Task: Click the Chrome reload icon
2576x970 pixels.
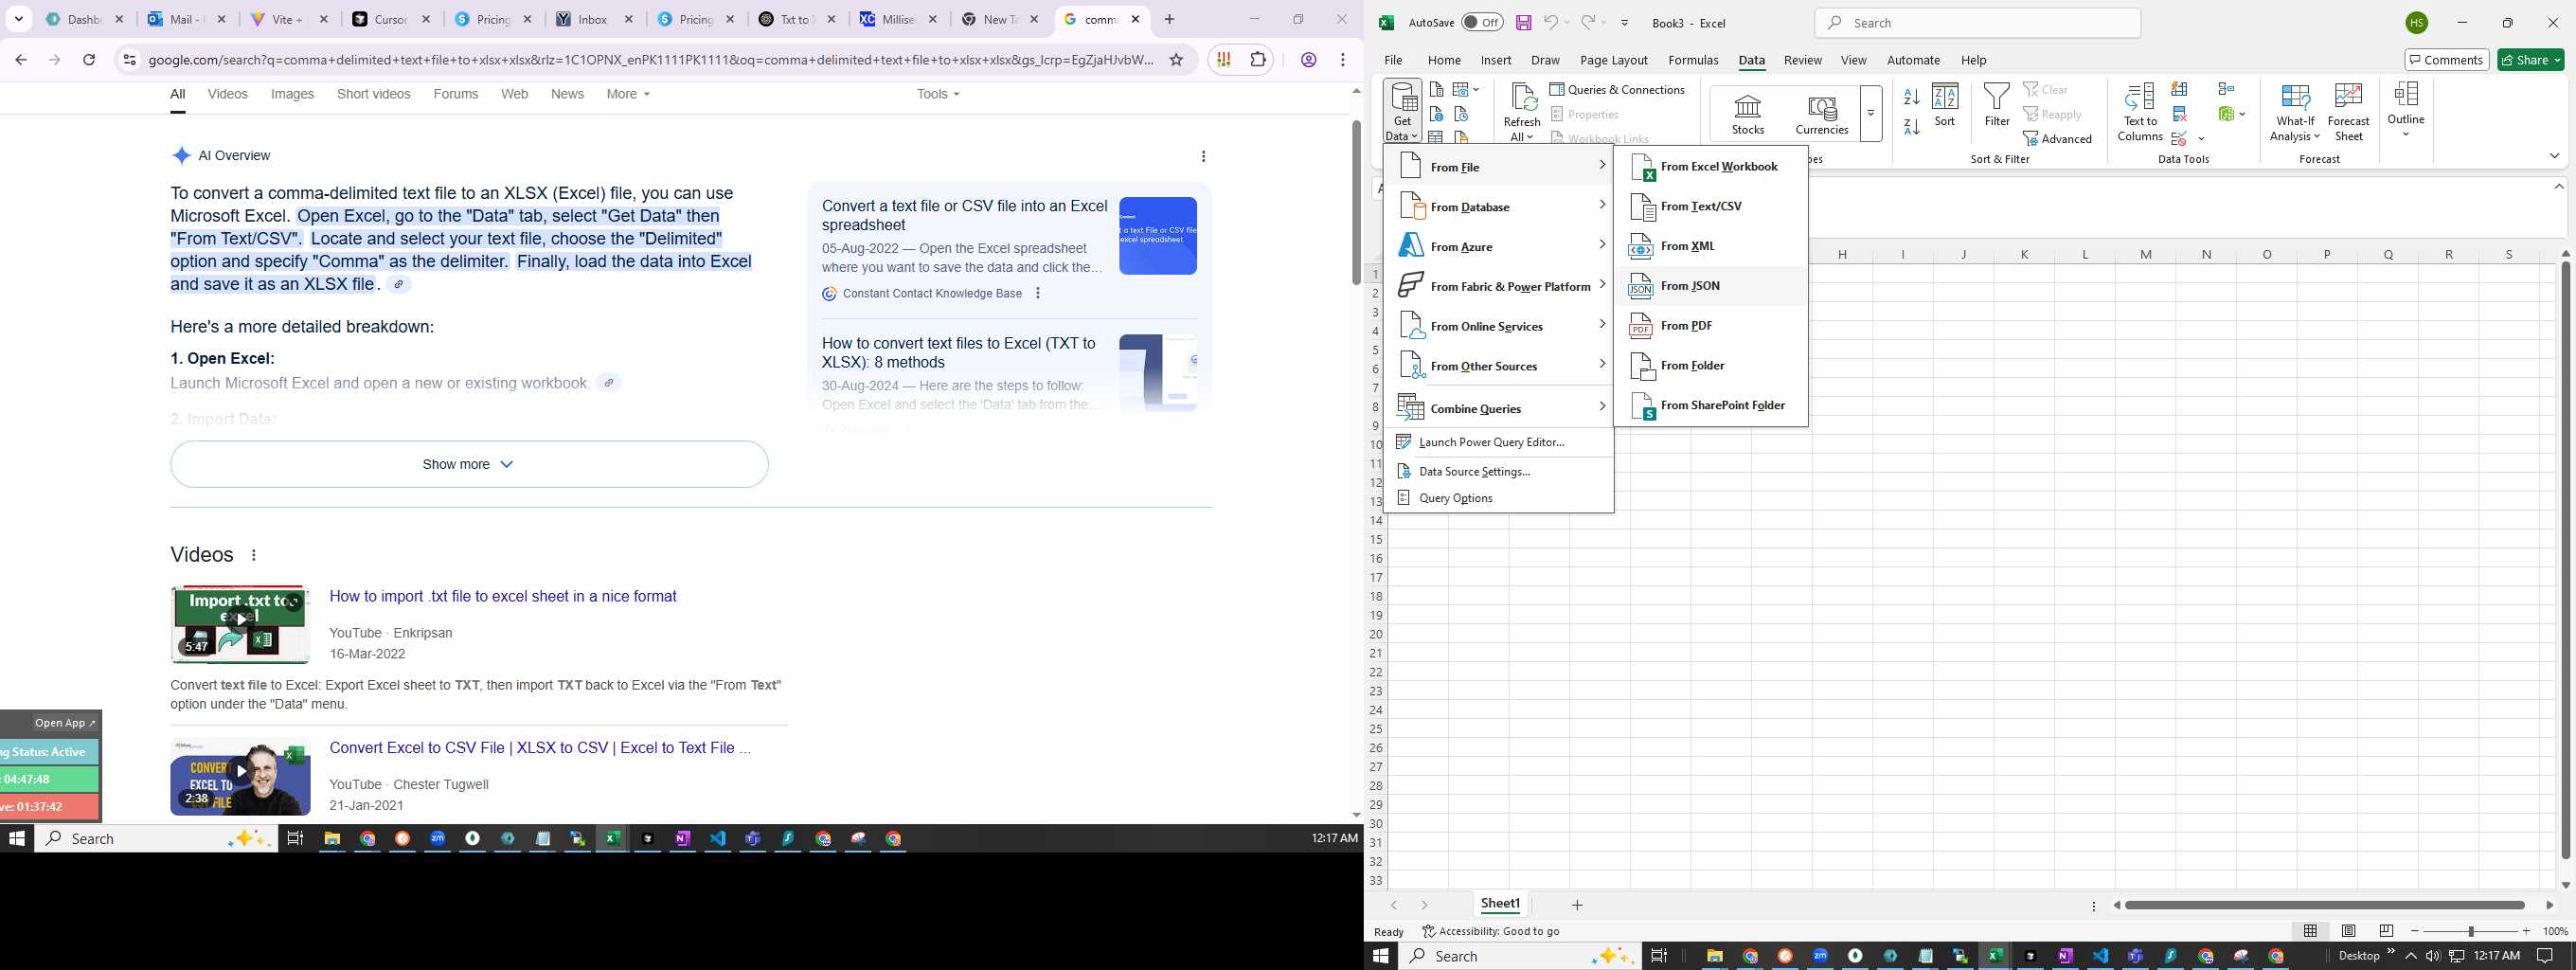Action: point(89,60)
